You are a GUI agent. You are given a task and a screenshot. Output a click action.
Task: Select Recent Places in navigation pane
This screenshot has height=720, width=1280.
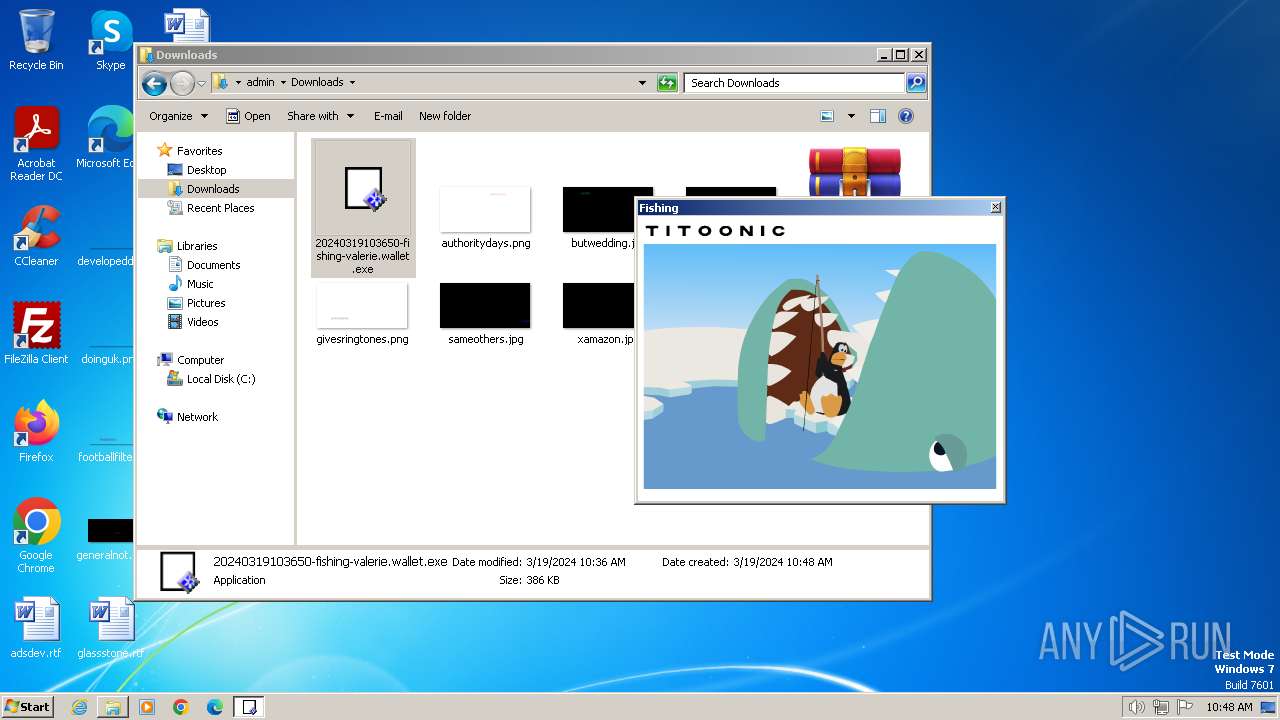tap(220, 208)
